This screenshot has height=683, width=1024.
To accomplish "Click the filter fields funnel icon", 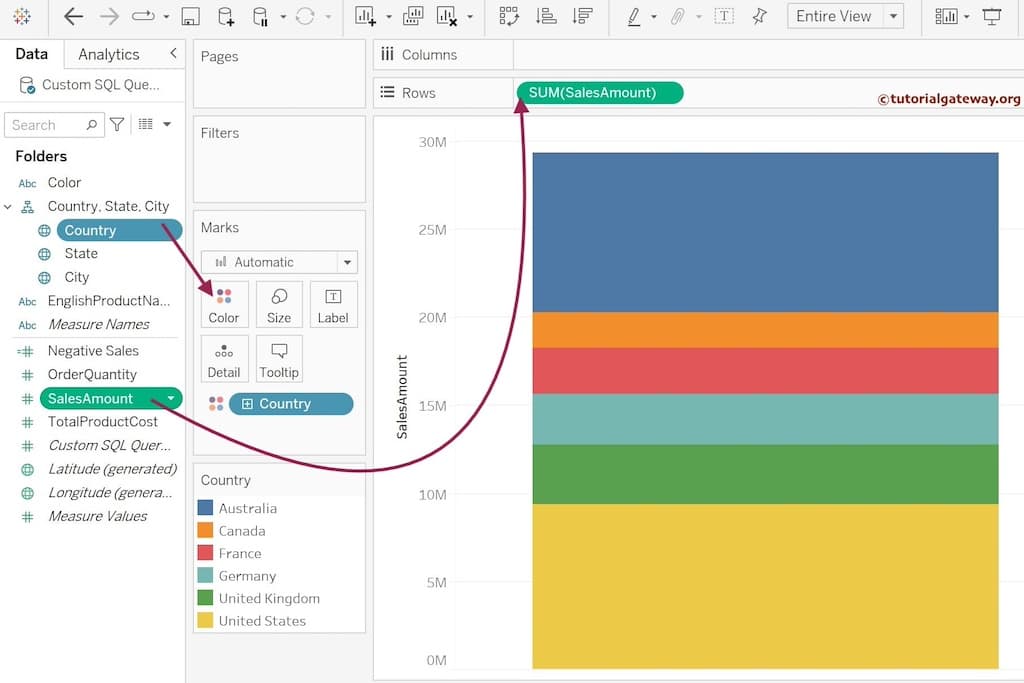I will click(x=117, y=124).
